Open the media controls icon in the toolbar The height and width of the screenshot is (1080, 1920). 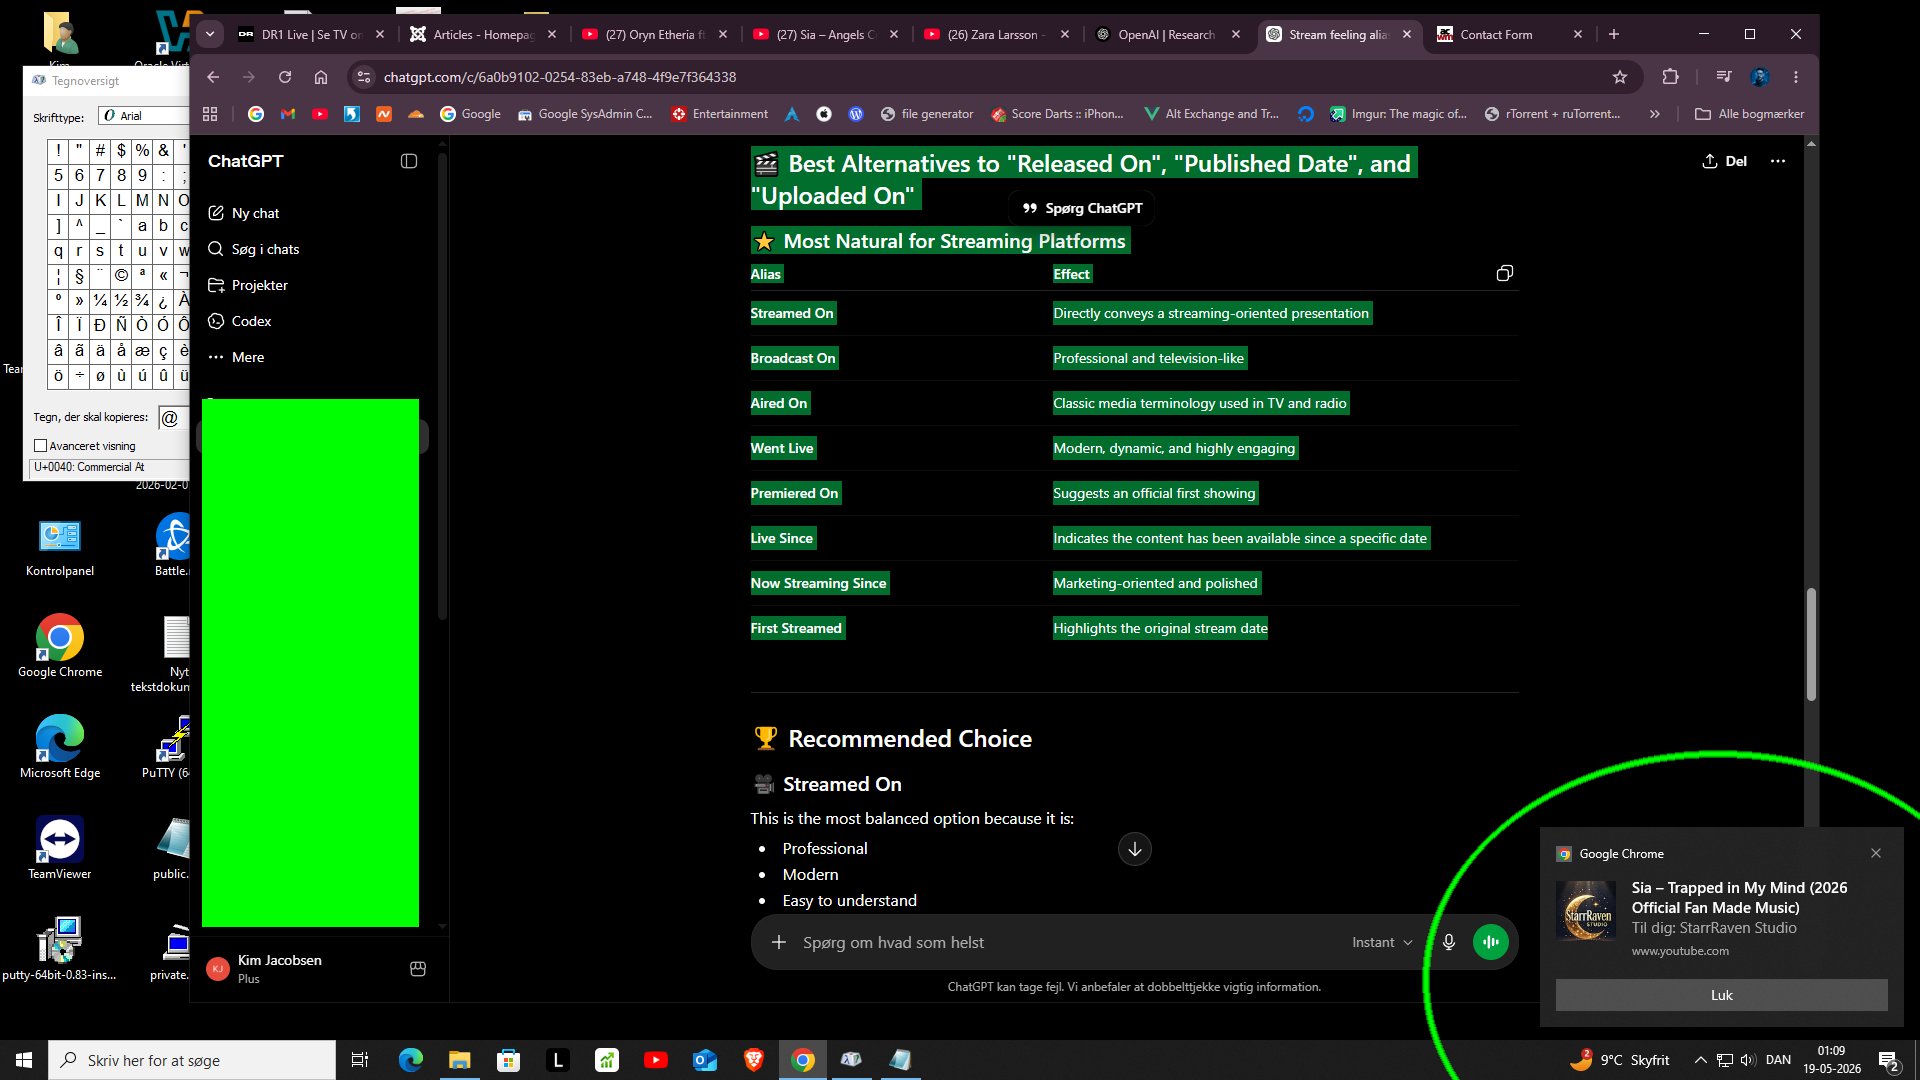[1723, 77]
